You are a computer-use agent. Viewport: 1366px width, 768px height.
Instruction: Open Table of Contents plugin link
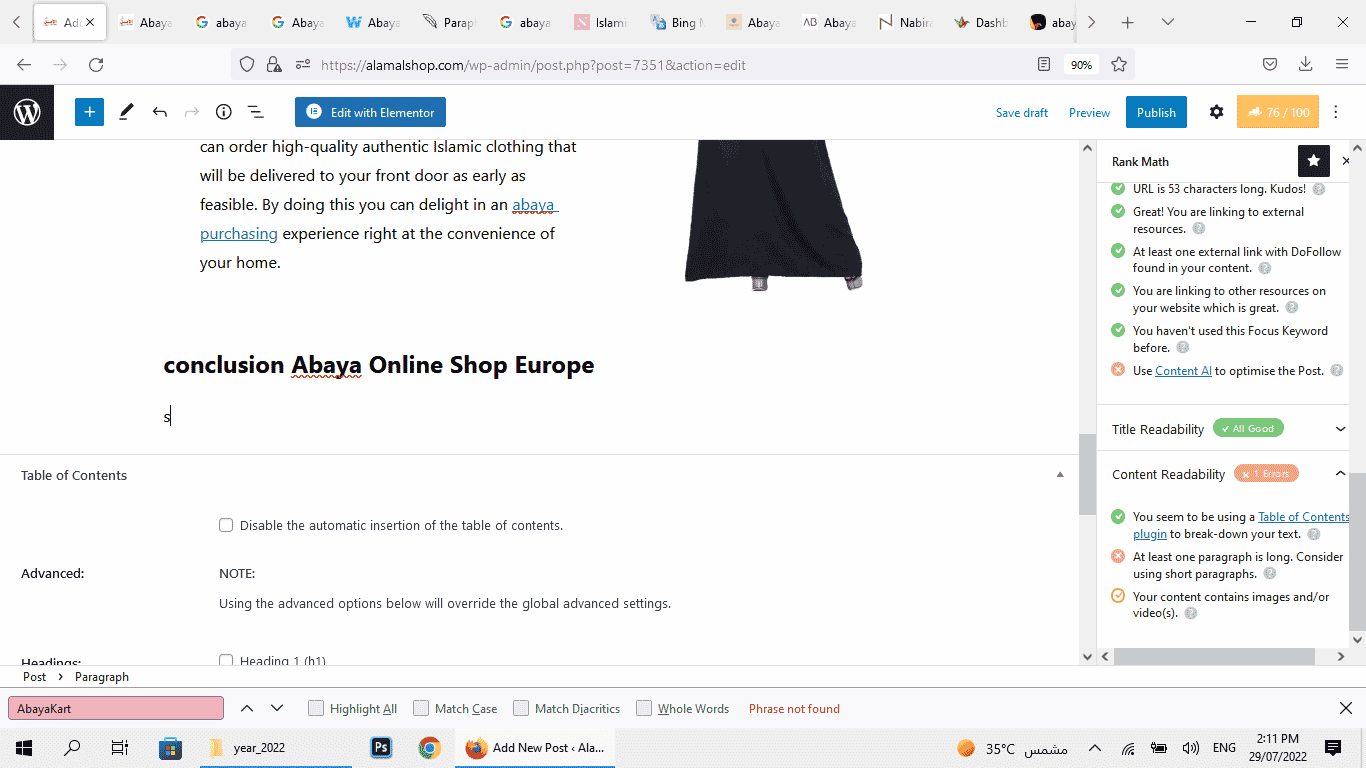point(1303,517)
